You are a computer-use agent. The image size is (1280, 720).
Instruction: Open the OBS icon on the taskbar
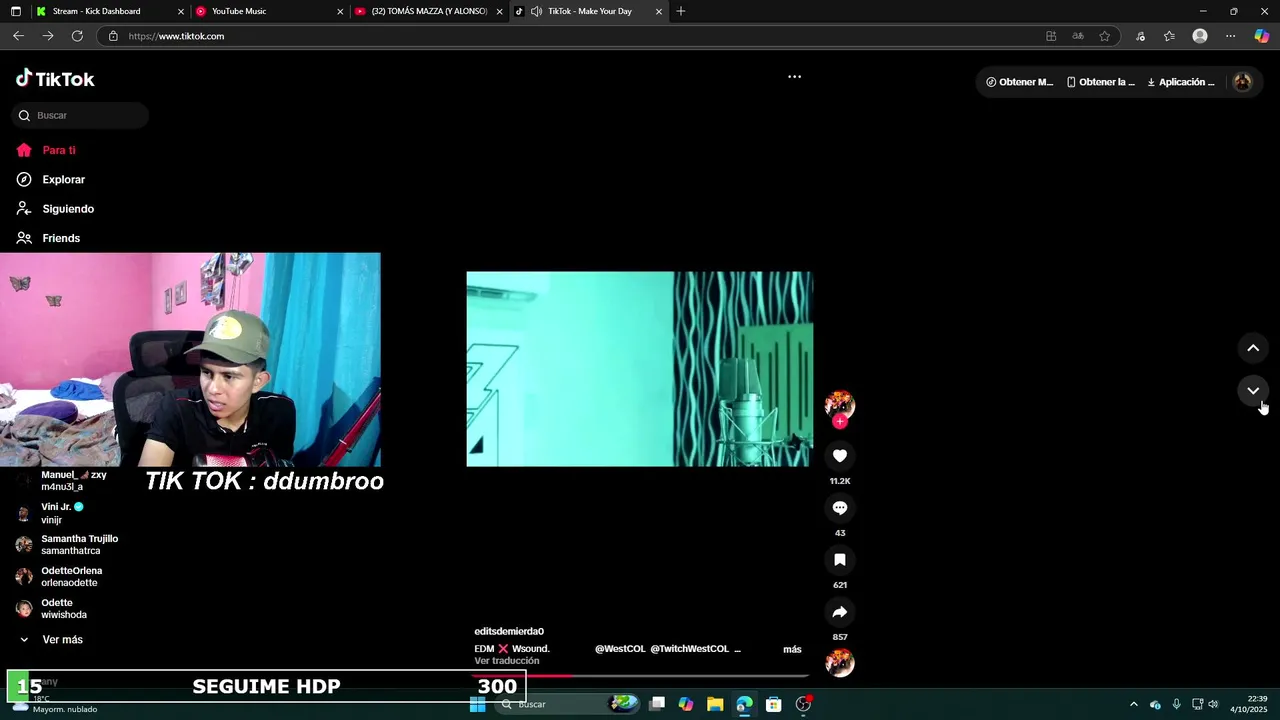click(803, 705)
